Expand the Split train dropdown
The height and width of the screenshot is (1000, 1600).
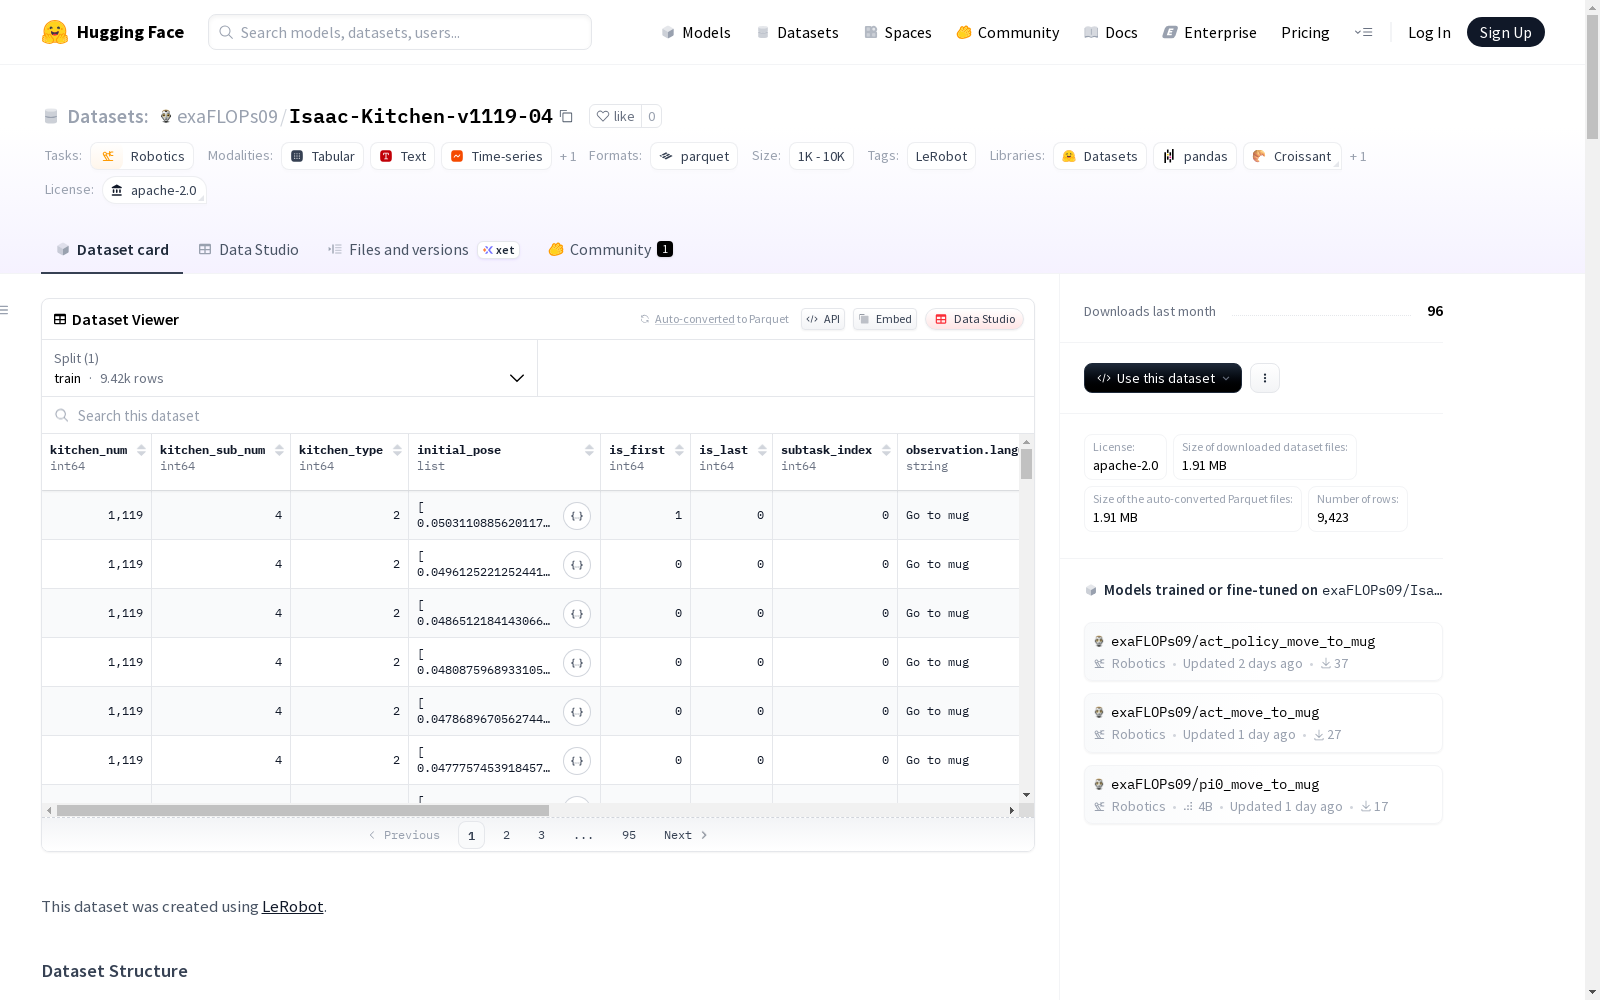289,368
